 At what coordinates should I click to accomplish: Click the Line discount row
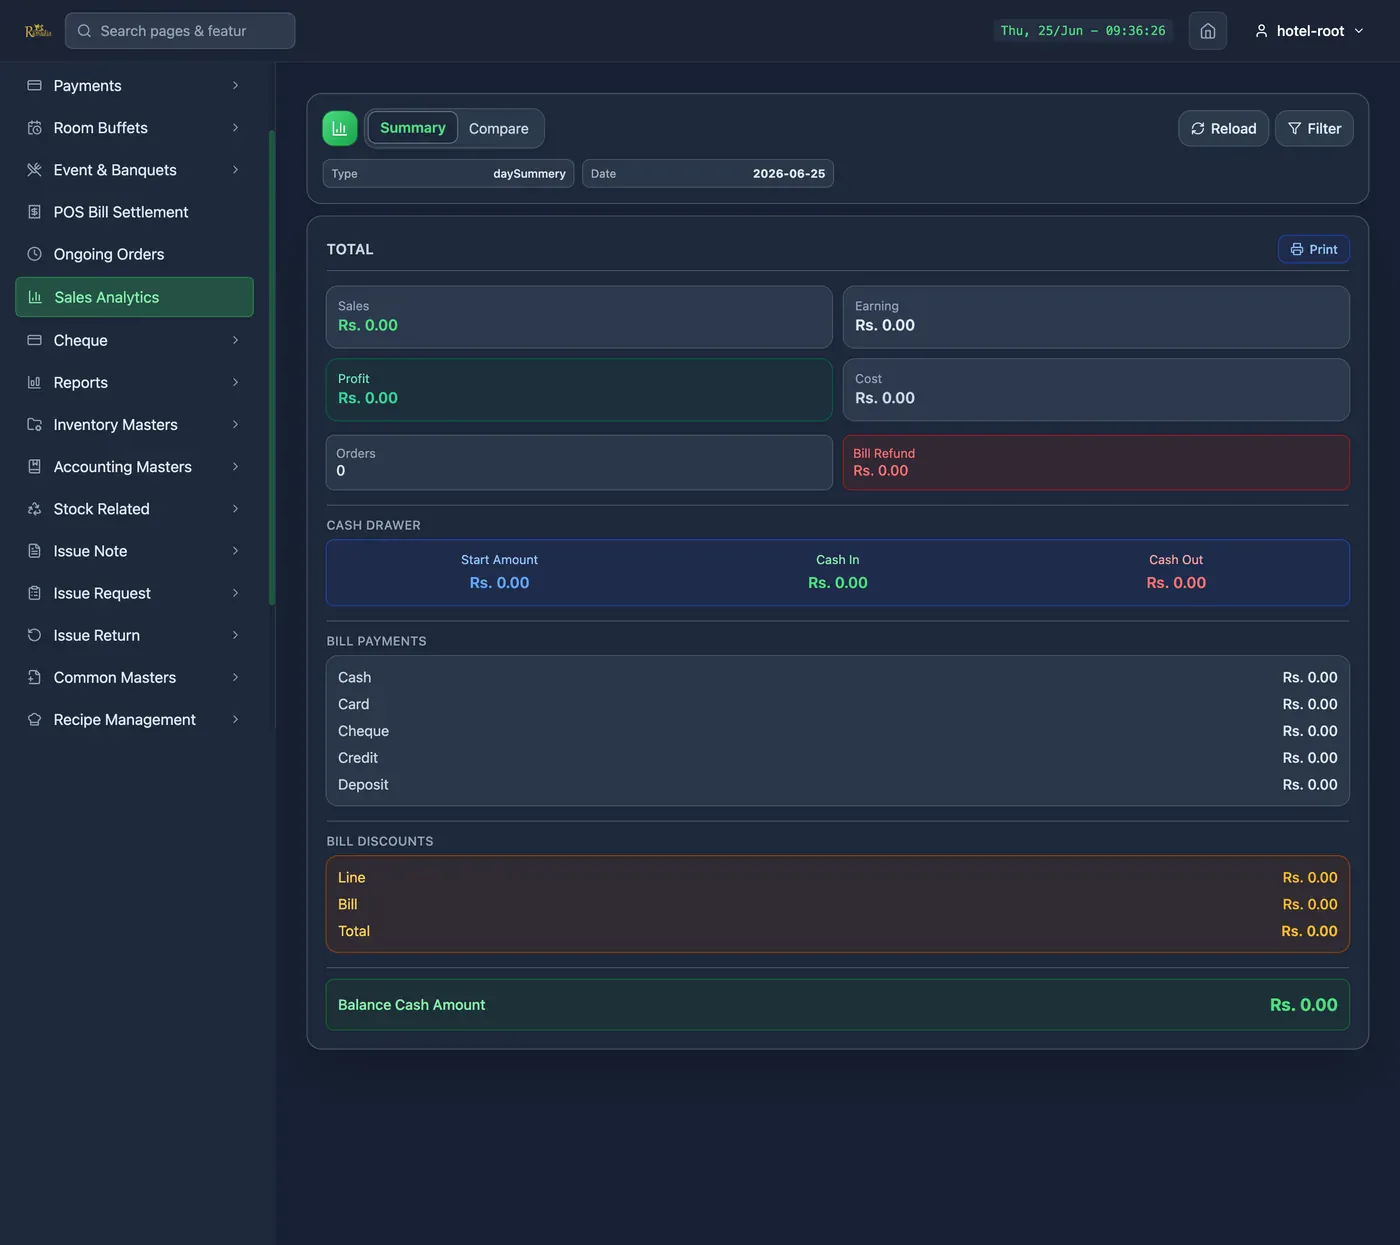point(838,877)
